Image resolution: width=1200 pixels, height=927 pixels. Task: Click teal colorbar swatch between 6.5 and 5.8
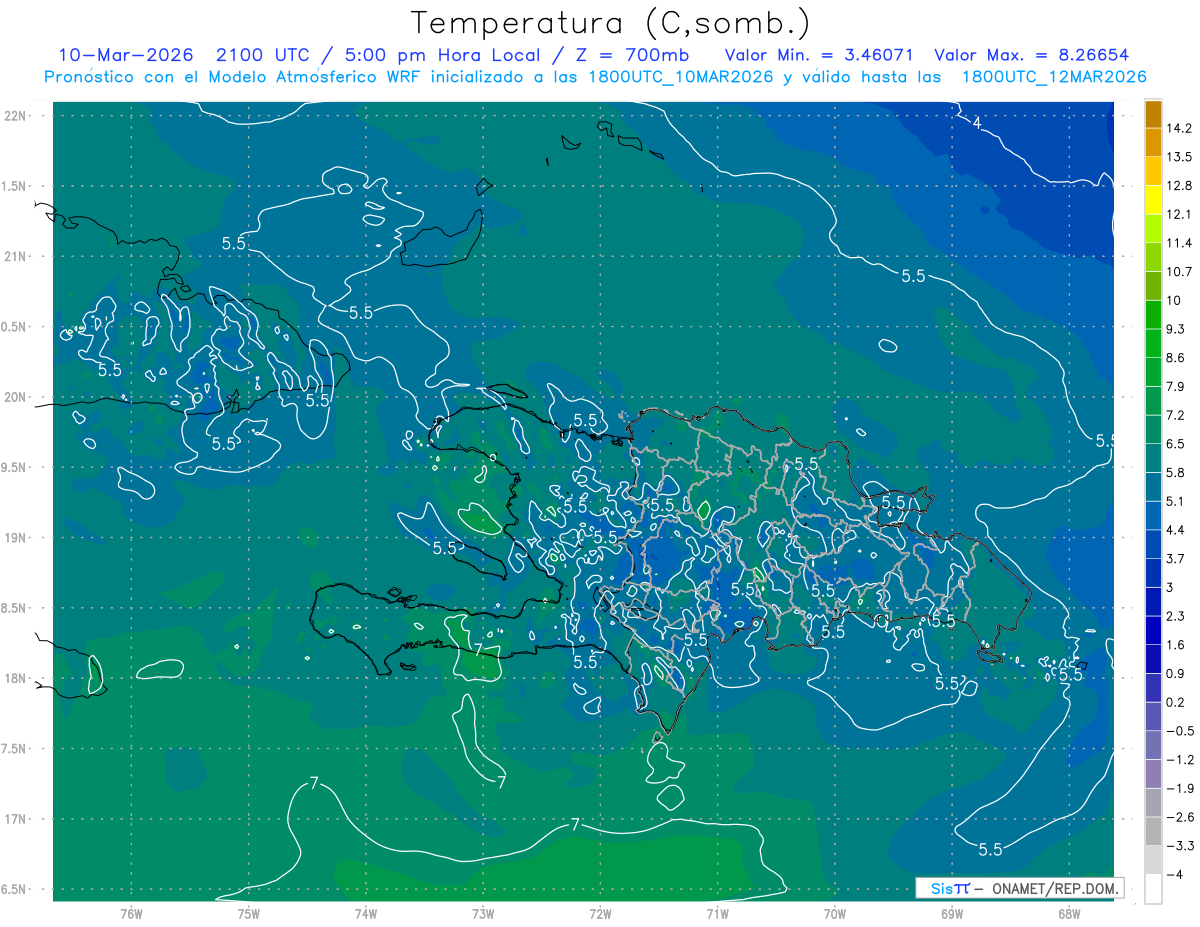(x=1153, y=458)
